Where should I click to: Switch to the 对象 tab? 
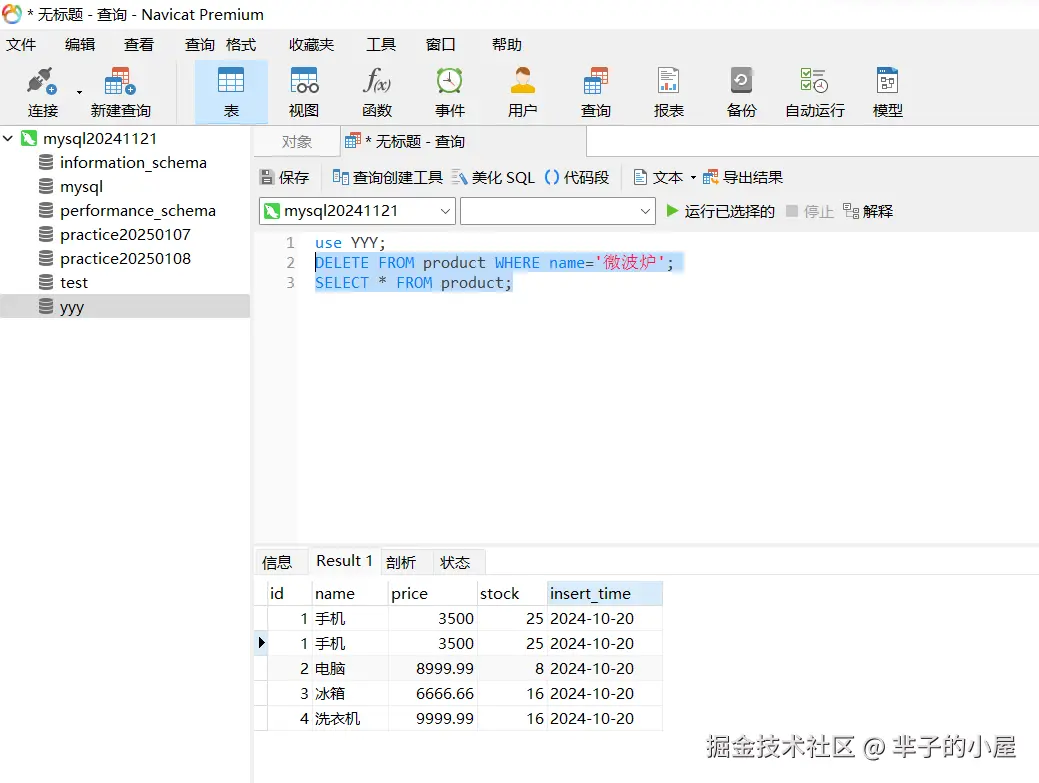tap(296, 141)
